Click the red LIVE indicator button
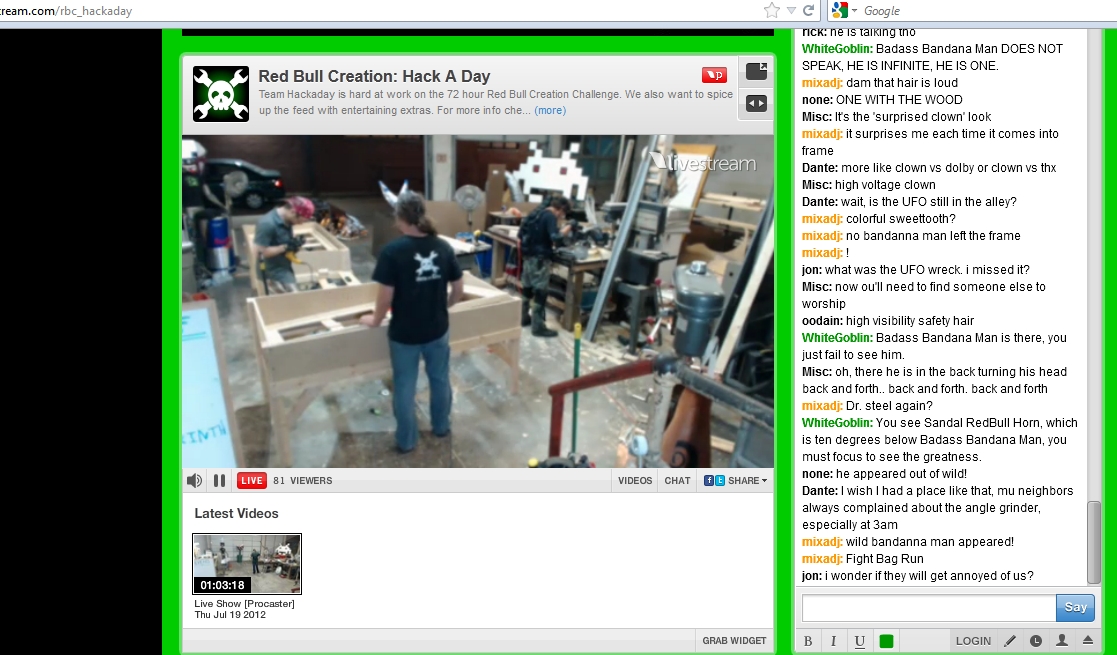The width and height of the screenshot is (1117, 655). (x=251, y=481)
